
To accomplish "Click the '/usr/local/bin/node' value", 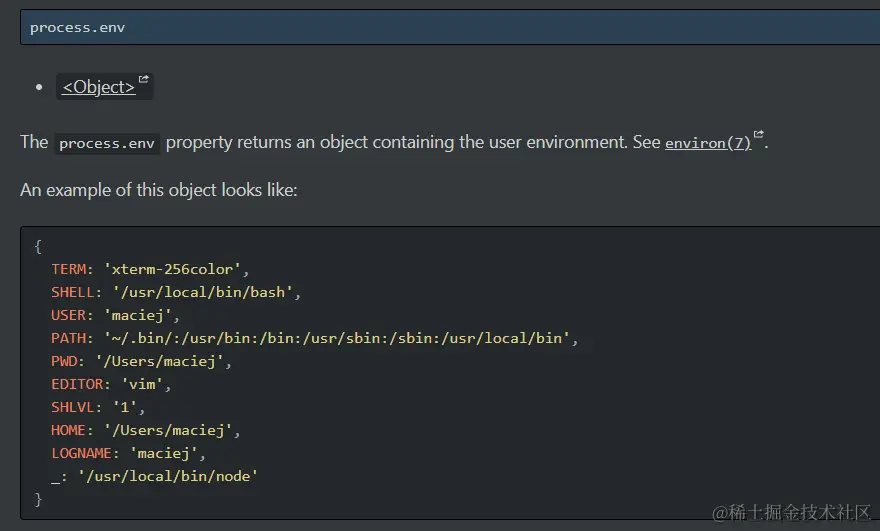I will (167, 476).
